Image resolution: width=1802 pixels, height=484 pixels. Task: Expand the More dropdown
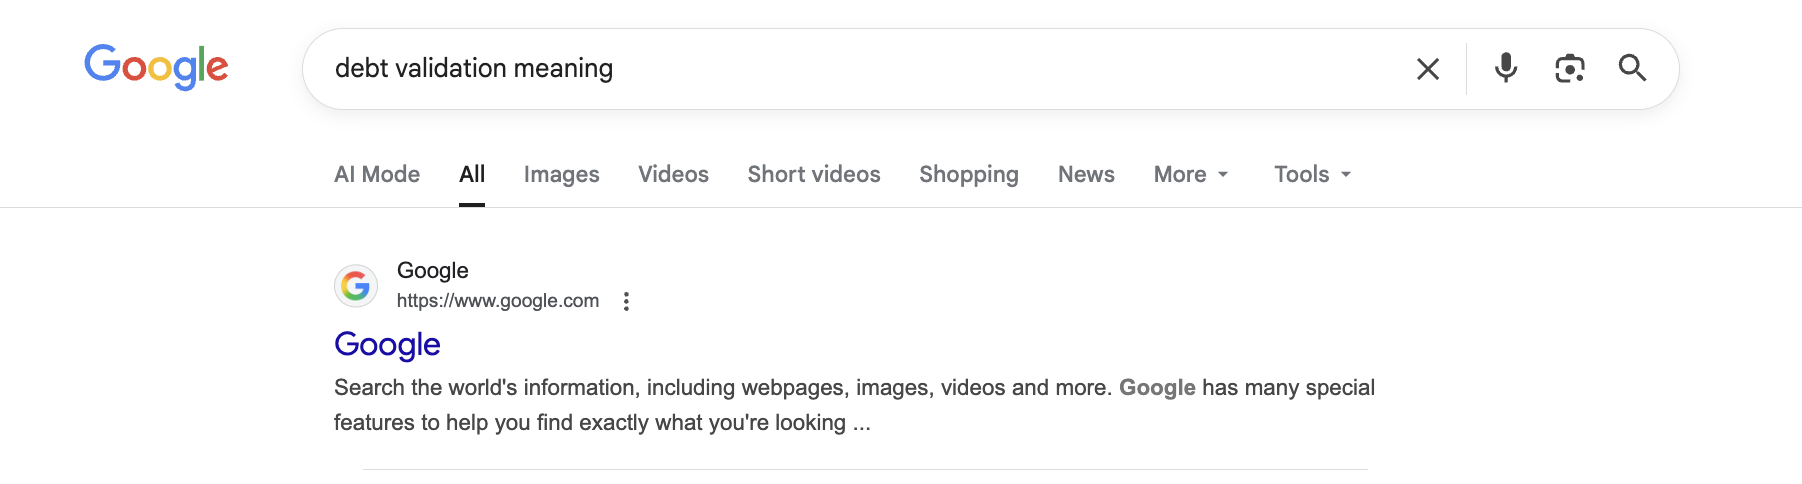click(x=1191, y=174)
